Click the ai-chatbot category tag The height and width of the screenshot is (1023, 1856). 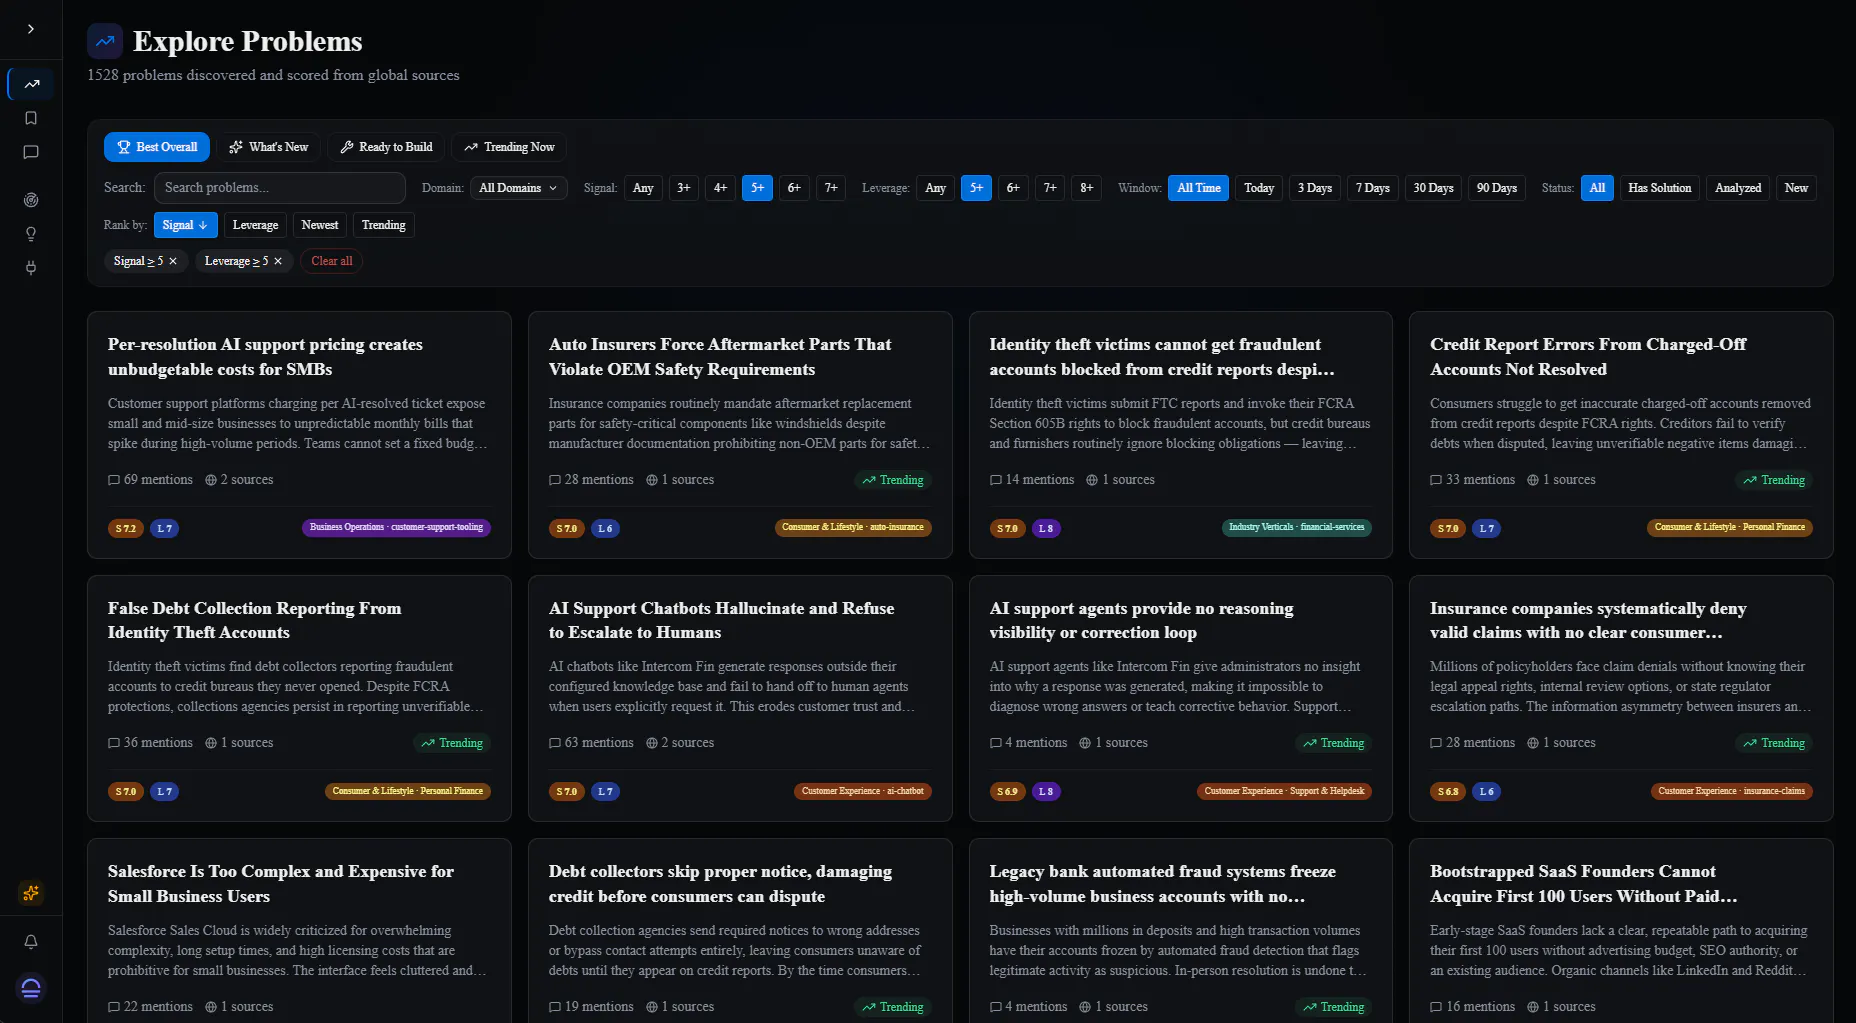pyautogui.click(x=863, y=791)
